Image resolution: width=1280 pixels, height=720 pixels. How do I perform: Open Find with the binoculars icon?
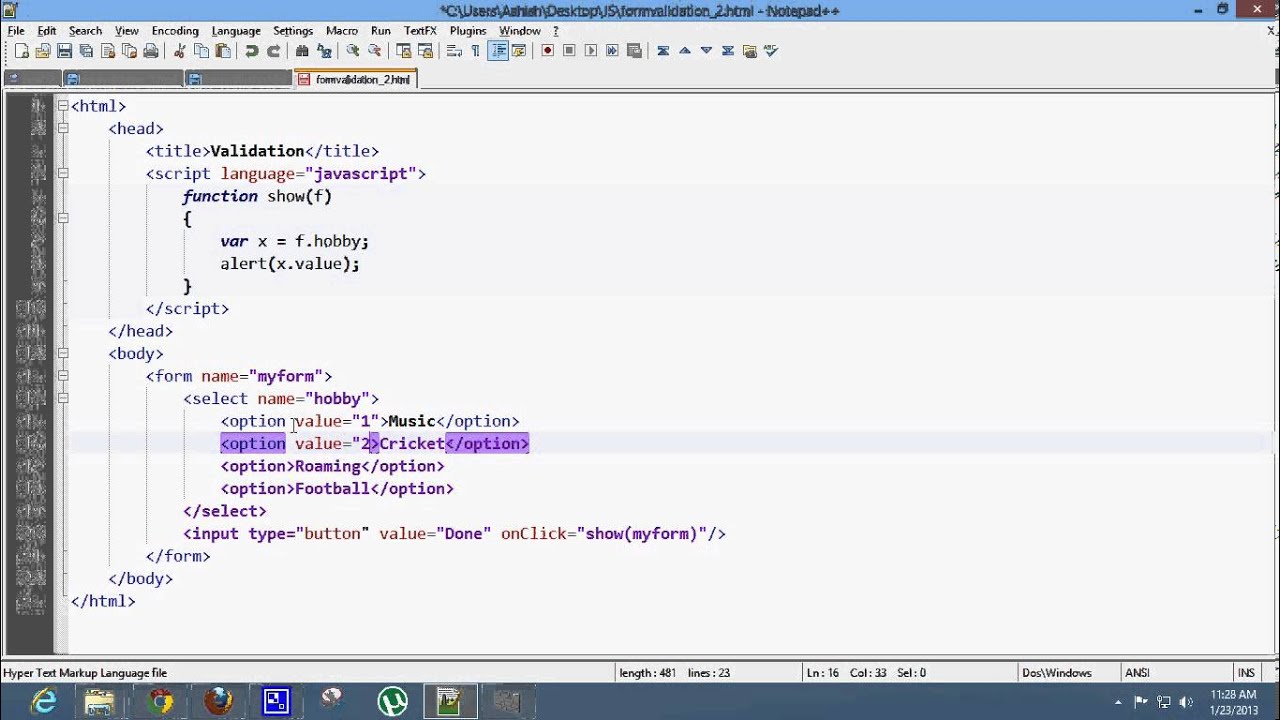tap(302, 51)
